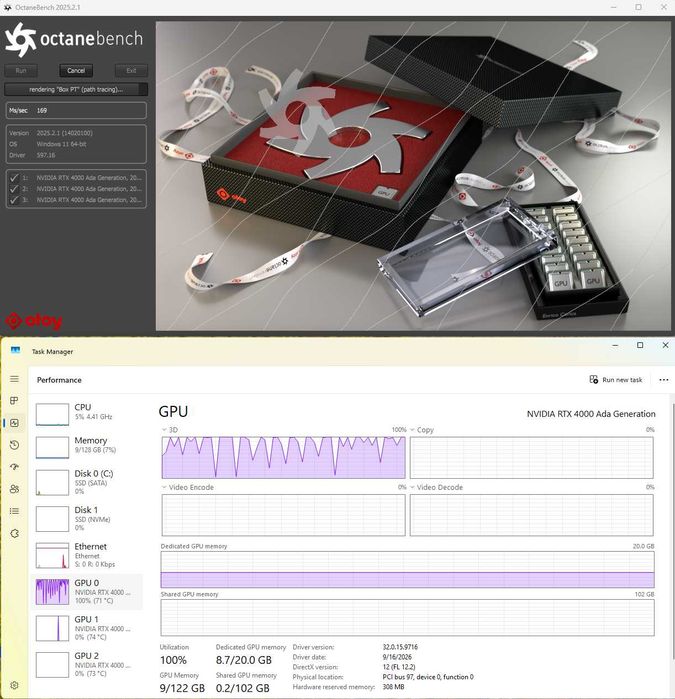675x699 pixels.
Task: Click the rendering Box PT progress bar
Action: [x=76, y=90]
